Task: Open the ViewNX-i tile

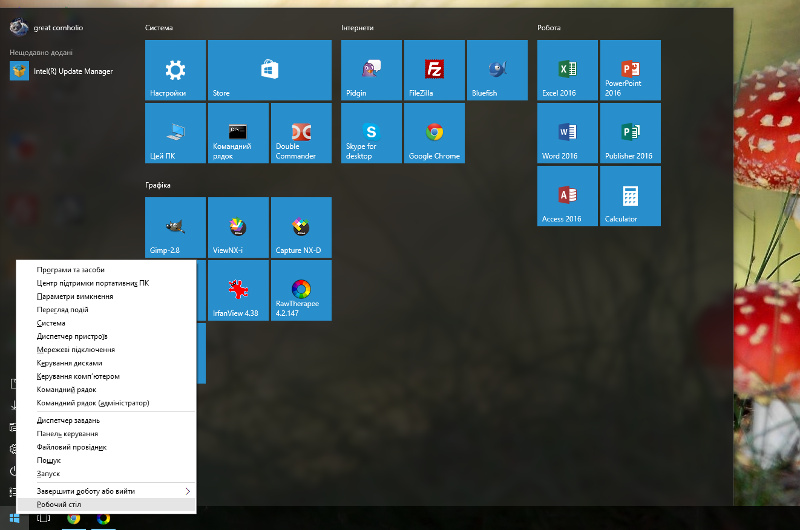Action: coord(238,228)
